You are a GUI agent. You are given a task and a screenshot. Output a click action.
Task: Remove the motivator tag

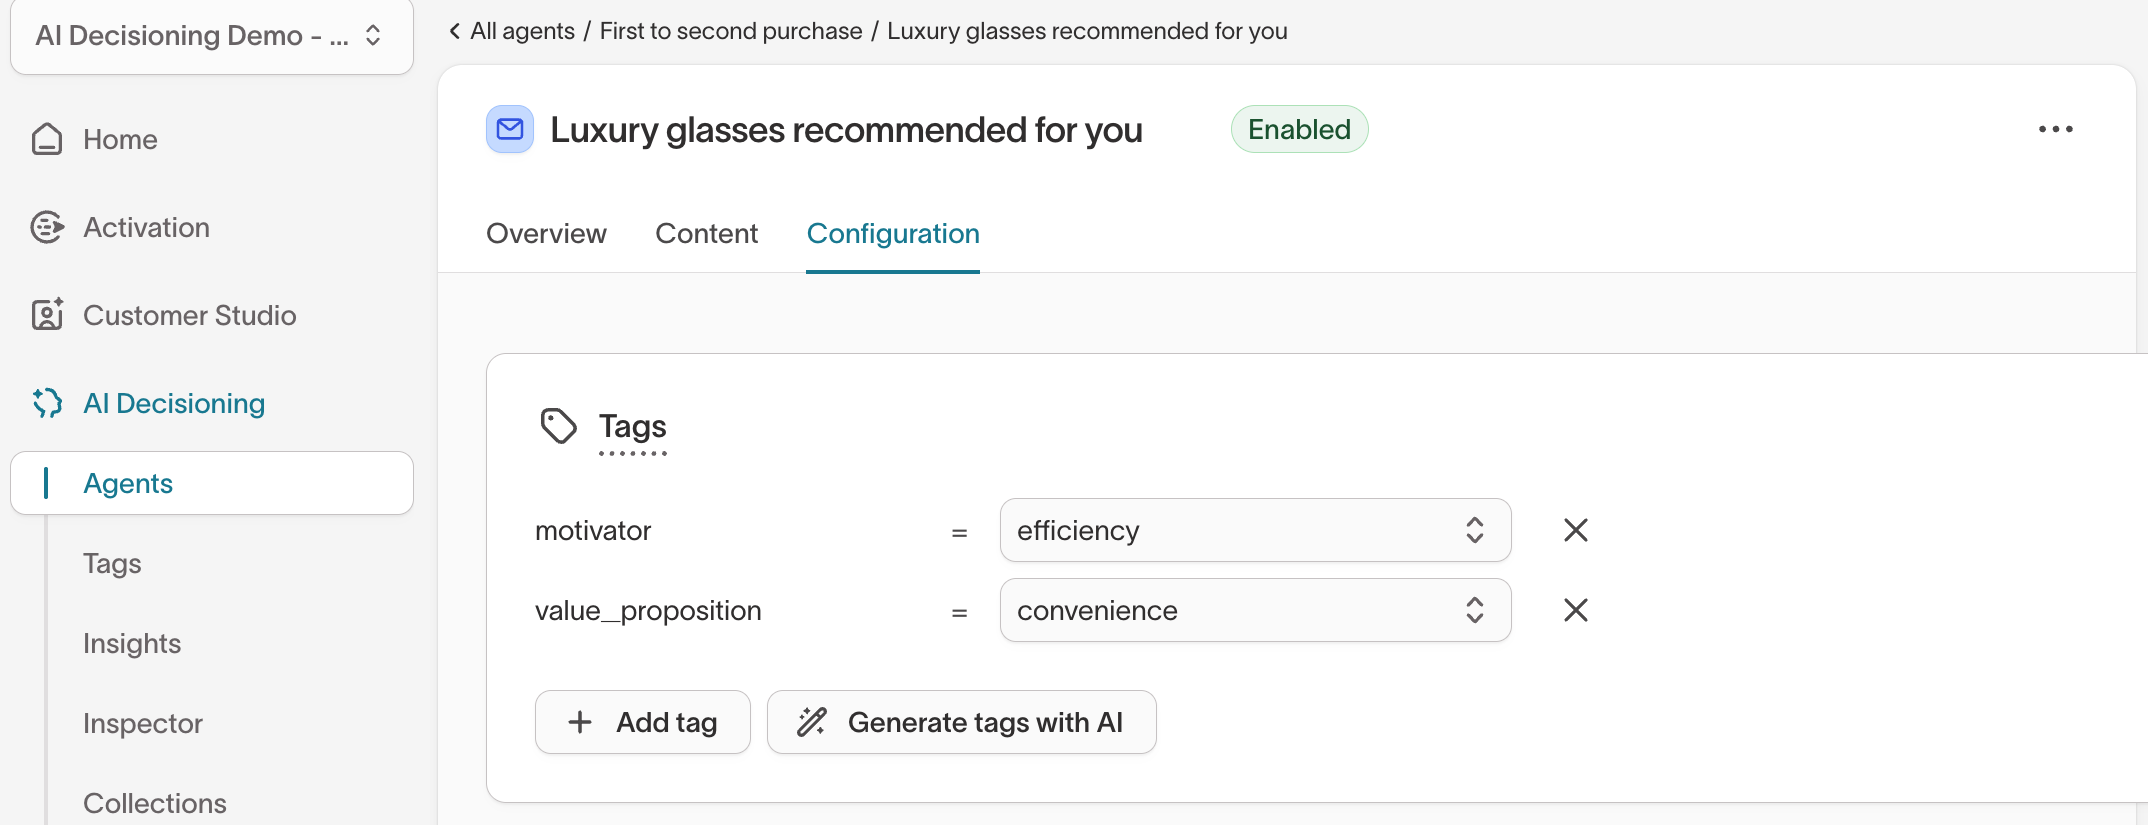1574,530
